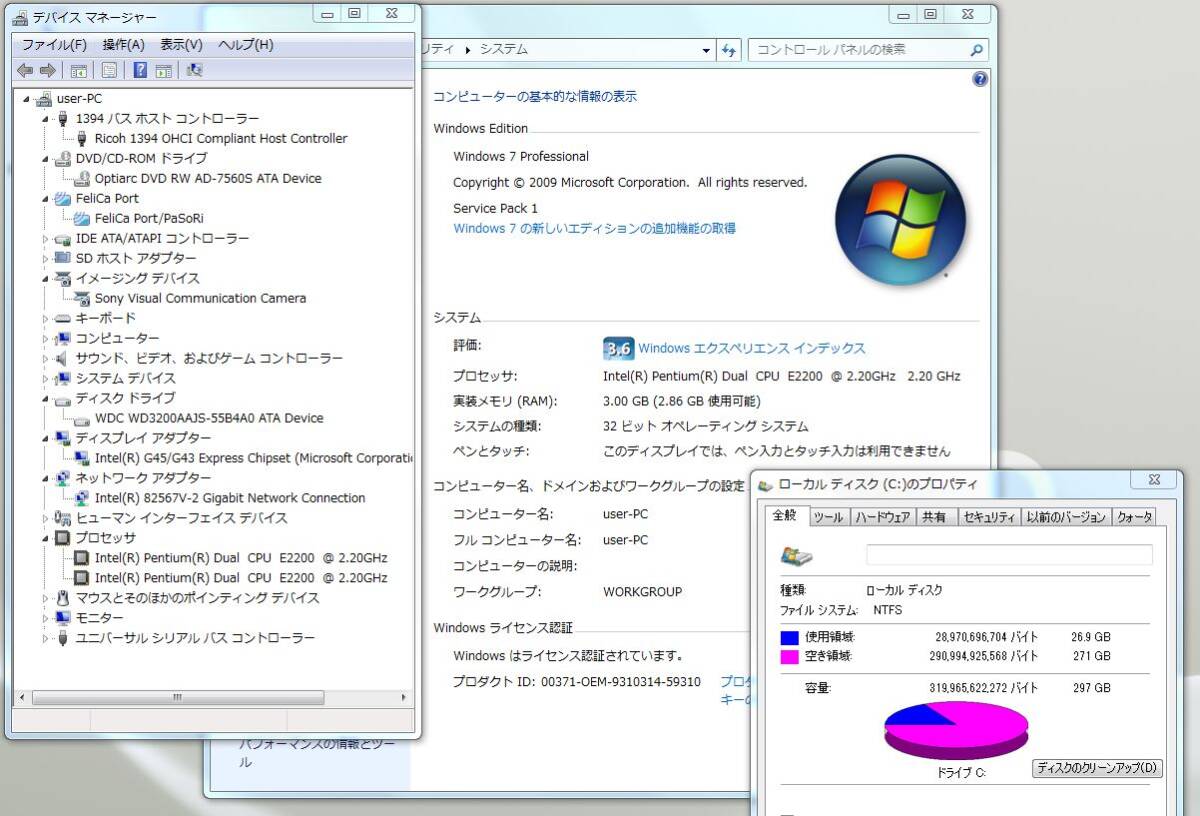Expand the モニター node
The image size is (1200, 816).
click(46, 618)
